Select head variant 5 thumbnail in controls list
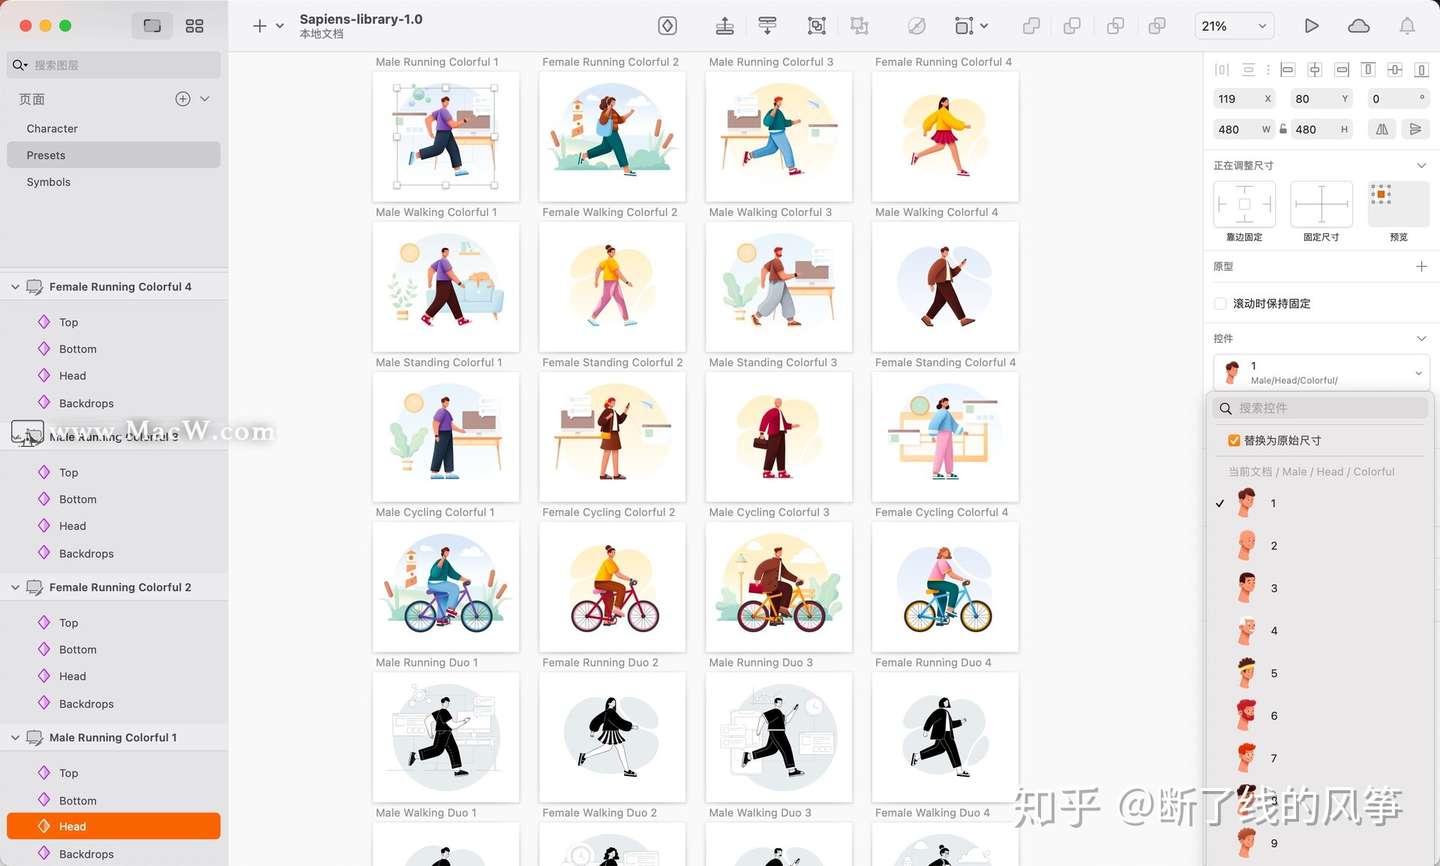This screenshot has width=1440, height=866. [1246, 673]
